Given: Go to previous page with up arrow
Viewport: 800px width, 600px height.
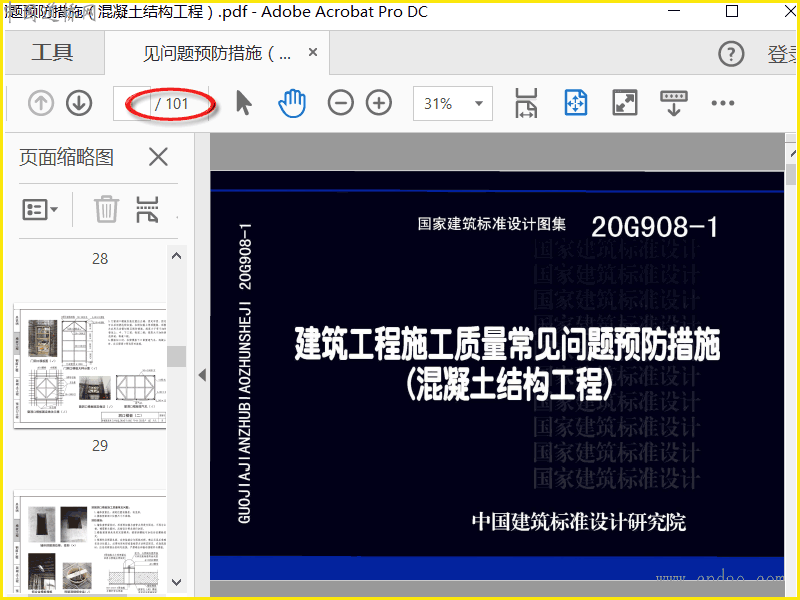Looking at the screenshot, I should pyautogui.click(x=41, y=104).
